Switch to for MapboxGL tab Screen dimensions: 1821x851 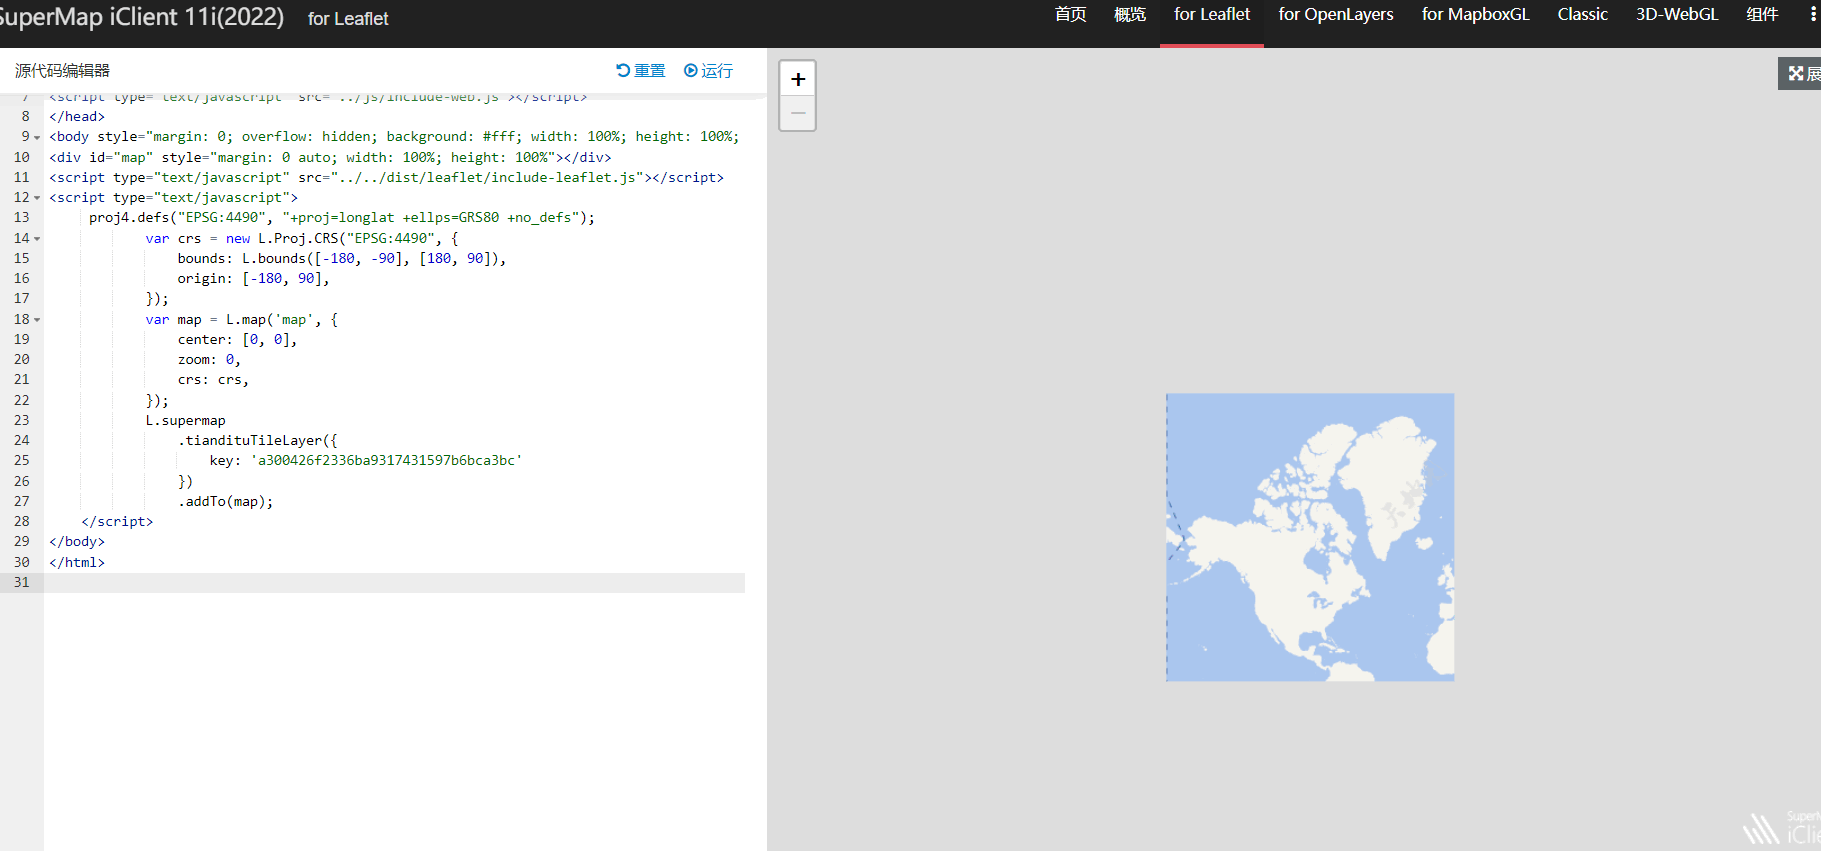coord(1476,14)
